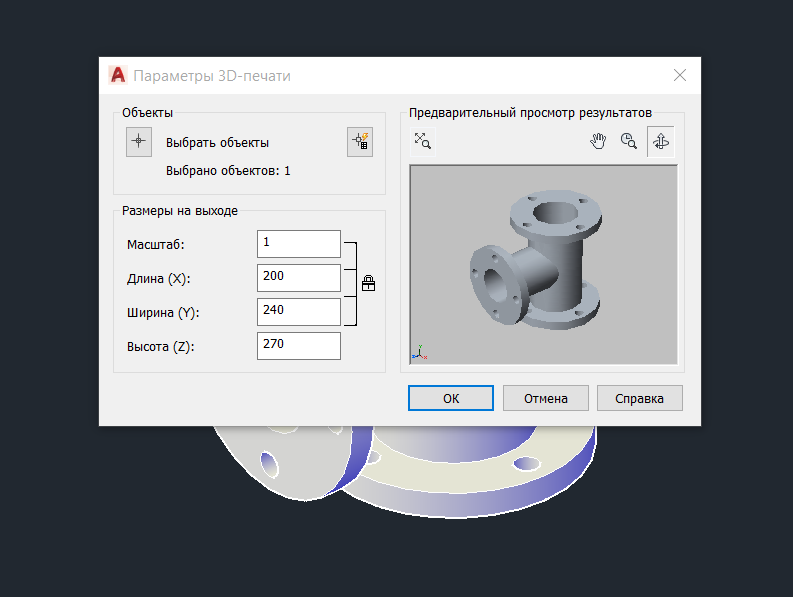Click the "Размеры на выходе" group title
This screenshot has width=793, height=597.
point(180,210)
